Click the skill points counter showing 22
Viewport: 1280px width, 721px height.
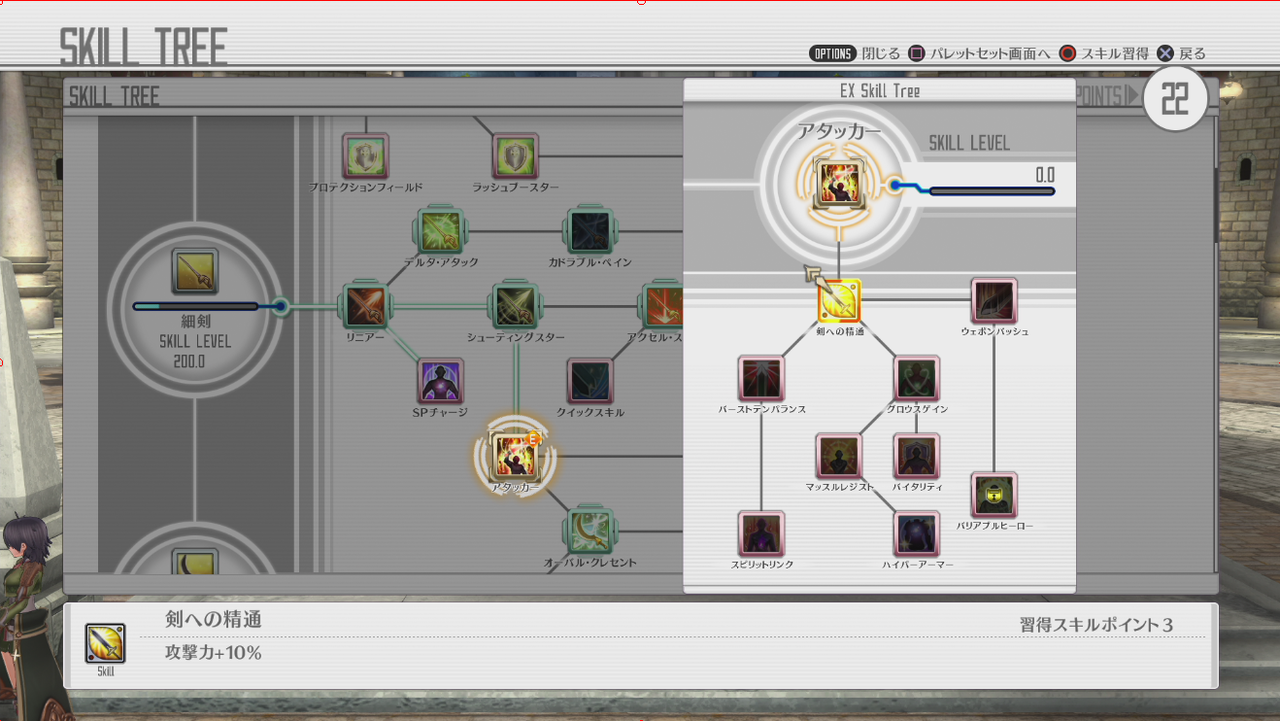pyautogui.click(x=1175, y=98)
